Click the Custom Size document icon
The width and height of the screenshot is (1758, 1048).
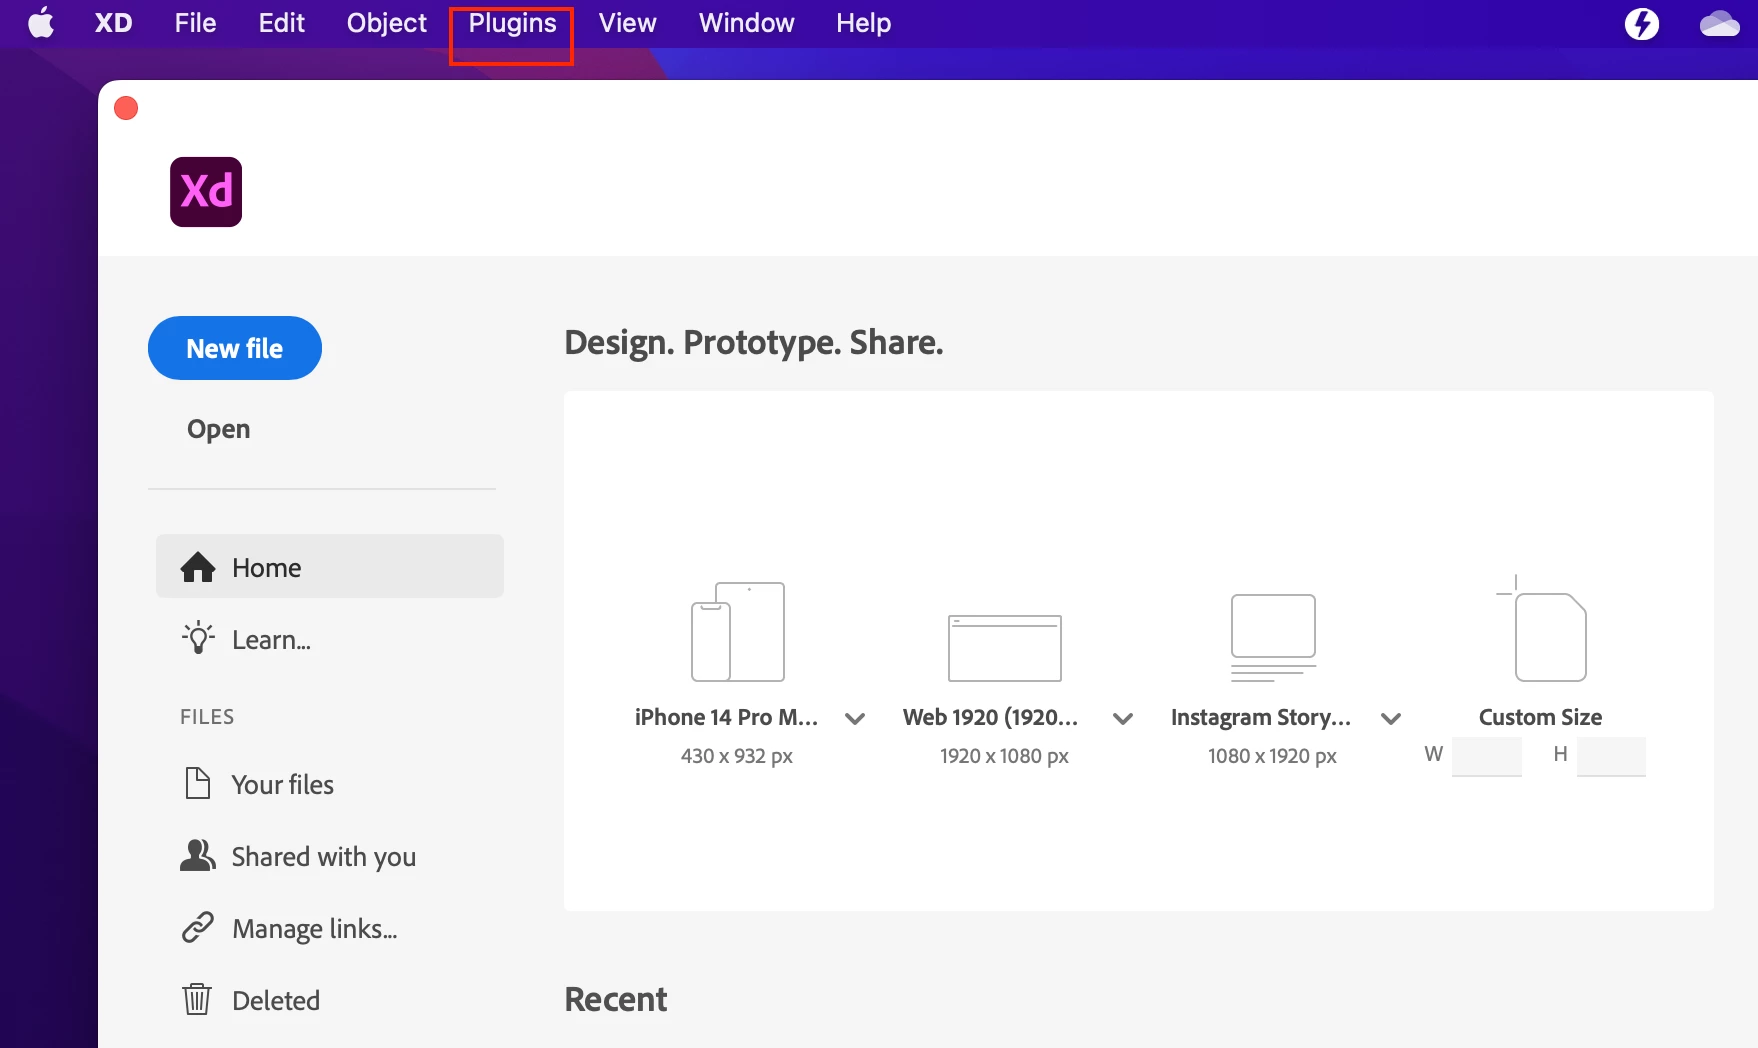[1541, 629]
